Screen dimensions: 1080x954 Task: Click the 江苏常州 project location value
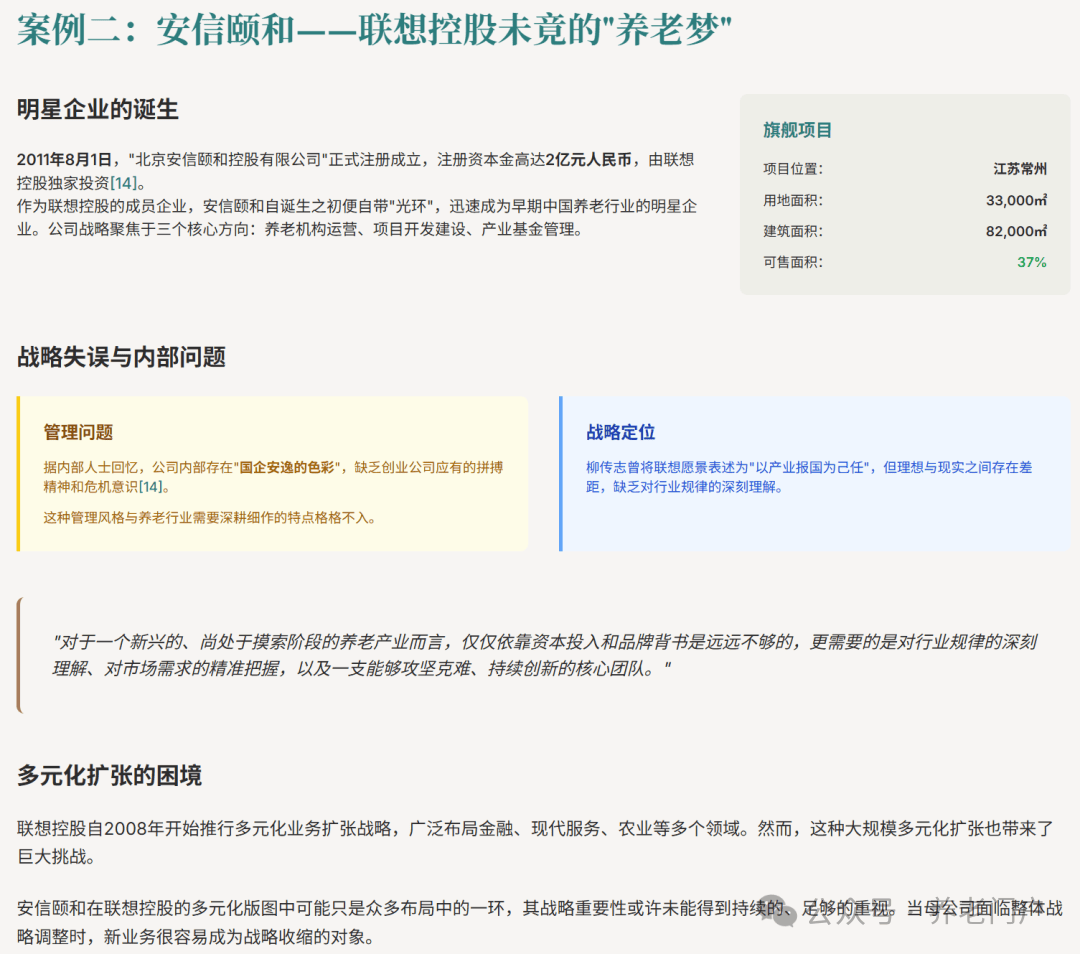click(x=1019, y=169)
